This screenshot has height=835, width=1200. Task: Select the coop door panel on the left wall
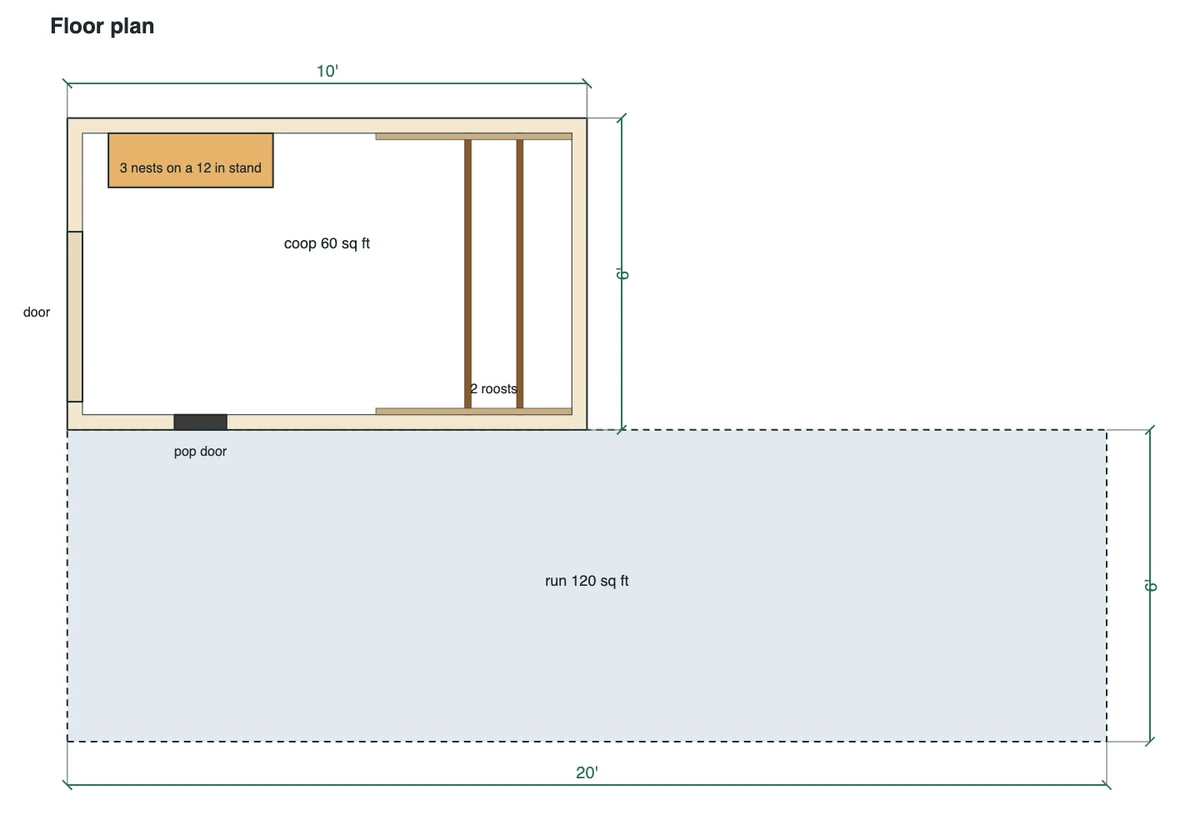click(75, 316)
